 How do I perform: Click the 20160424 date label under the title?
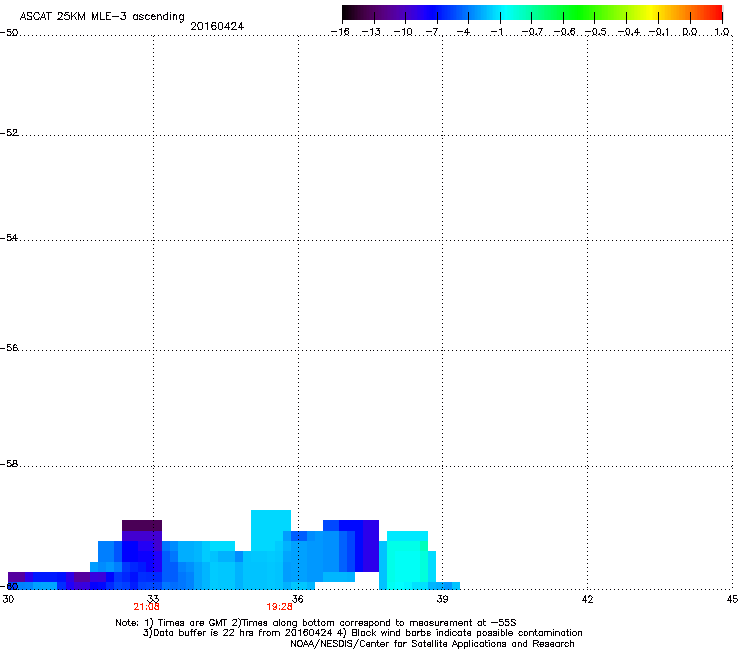(x=217, y=26)
